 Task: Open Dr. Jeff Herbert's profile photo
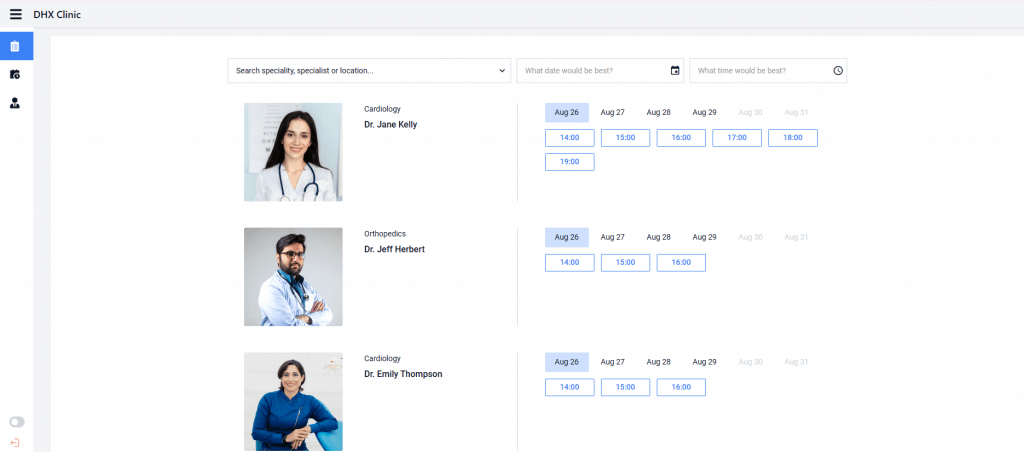(x=293, y=277)
